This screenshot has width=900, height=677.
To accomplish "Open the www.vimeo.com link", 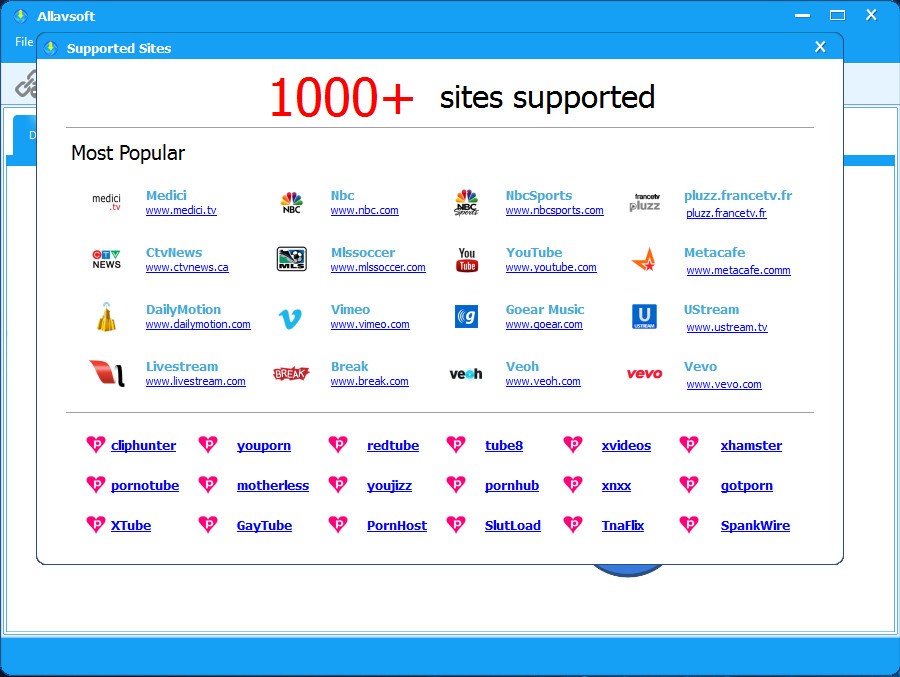I will pyautogui.click(x=370, y=324).
